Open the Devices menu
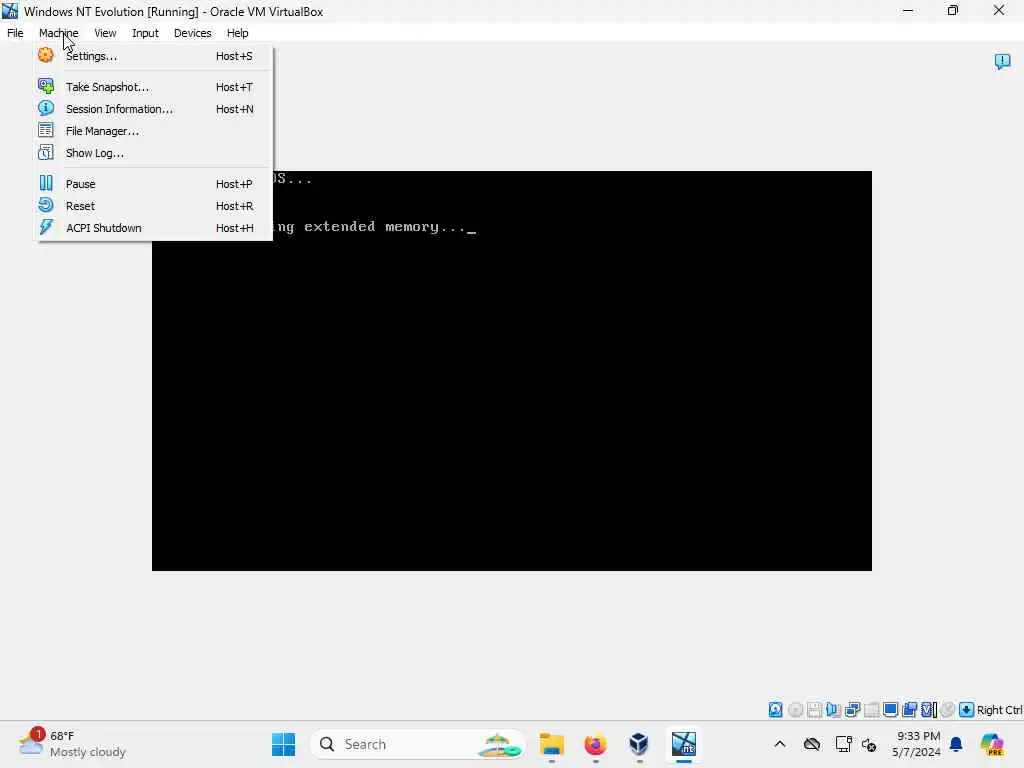 coord(192,33)
